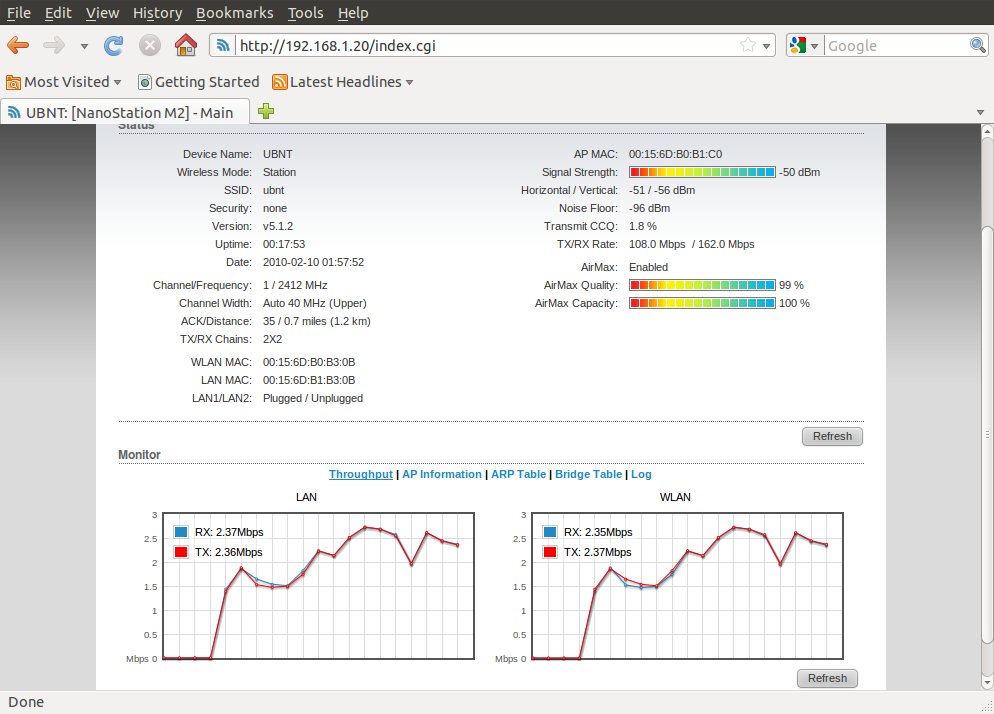
Task: Open the AP Information link
Action: tap(441, 474)
